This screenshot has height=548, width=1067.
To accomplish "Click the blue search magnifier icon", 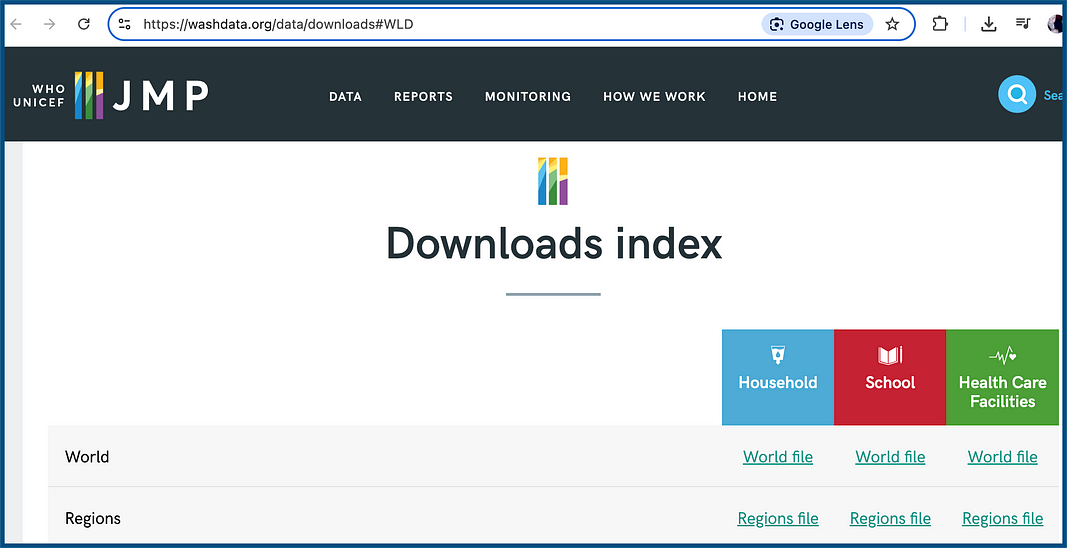I will [1017, 94].
